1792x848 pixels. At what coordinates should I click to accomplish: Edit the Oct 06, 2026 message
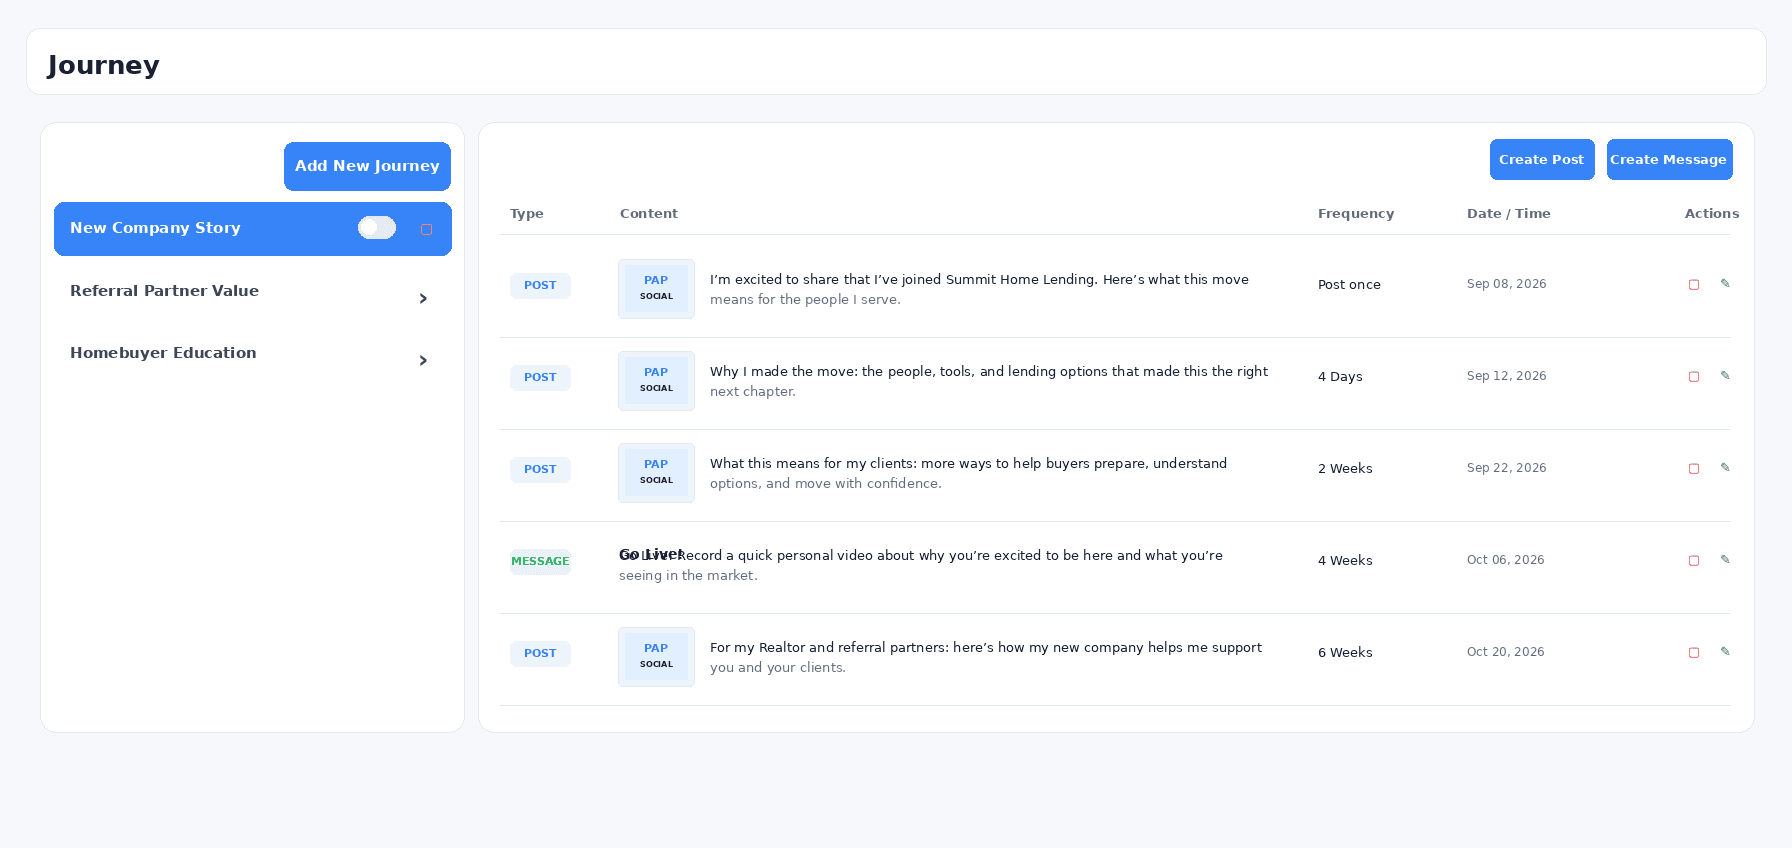1725,560
